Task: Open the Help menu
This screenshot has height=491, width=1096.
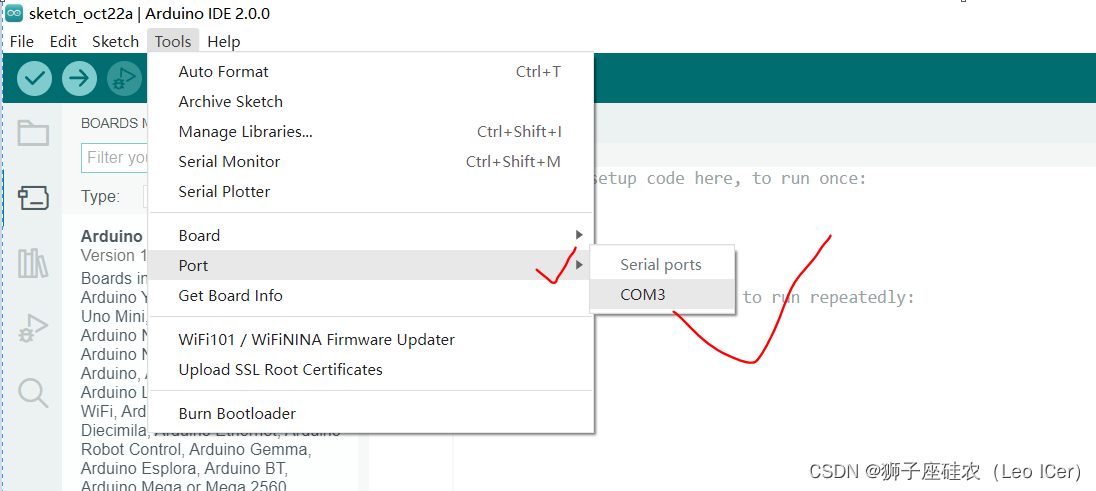Action: point(224,41)
